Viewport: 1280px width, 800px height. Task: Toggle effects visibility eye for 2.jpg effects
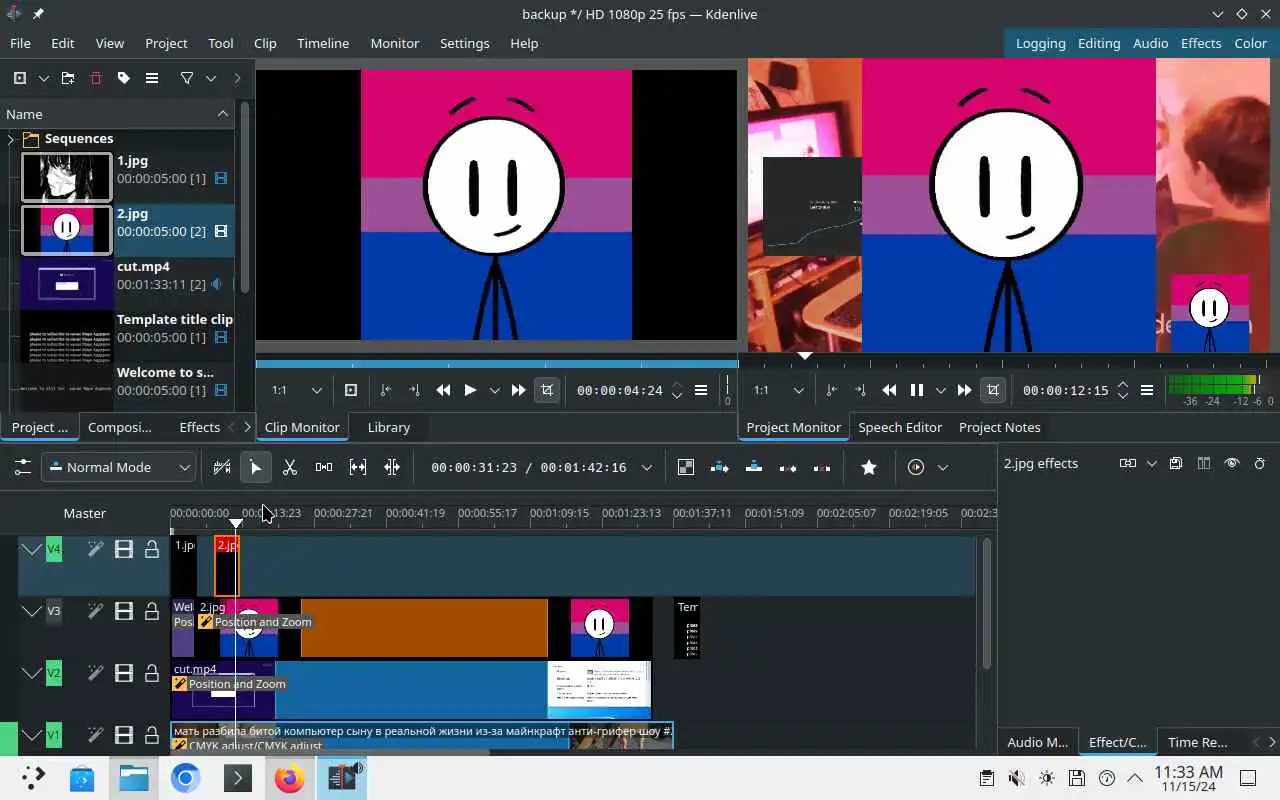[1231, 463]
